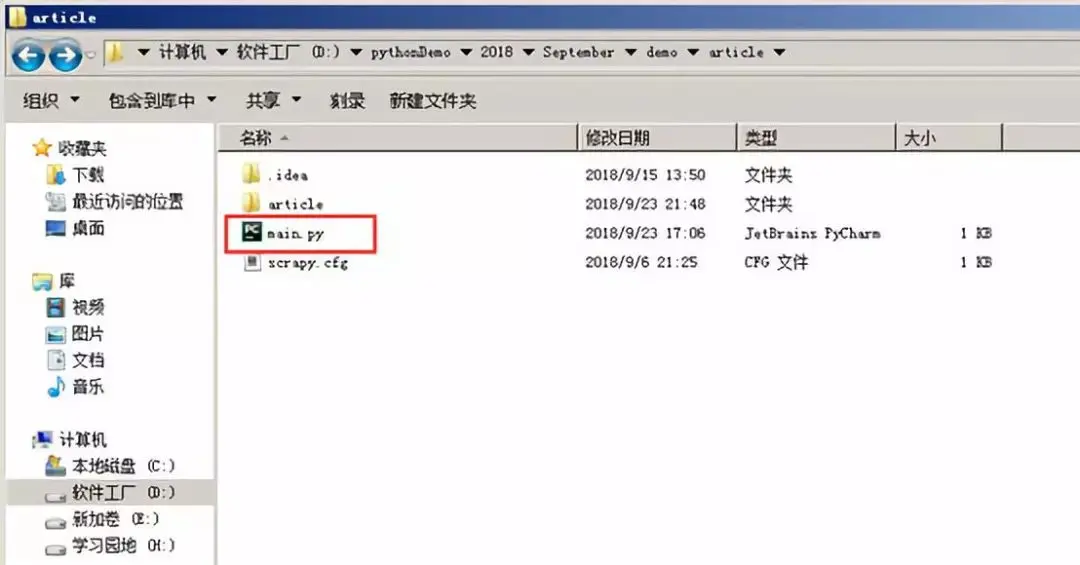Click the 2018/9/6 21:25 date cell
This screenshot has height=565, width=1080.
click(x=641, y=263)
